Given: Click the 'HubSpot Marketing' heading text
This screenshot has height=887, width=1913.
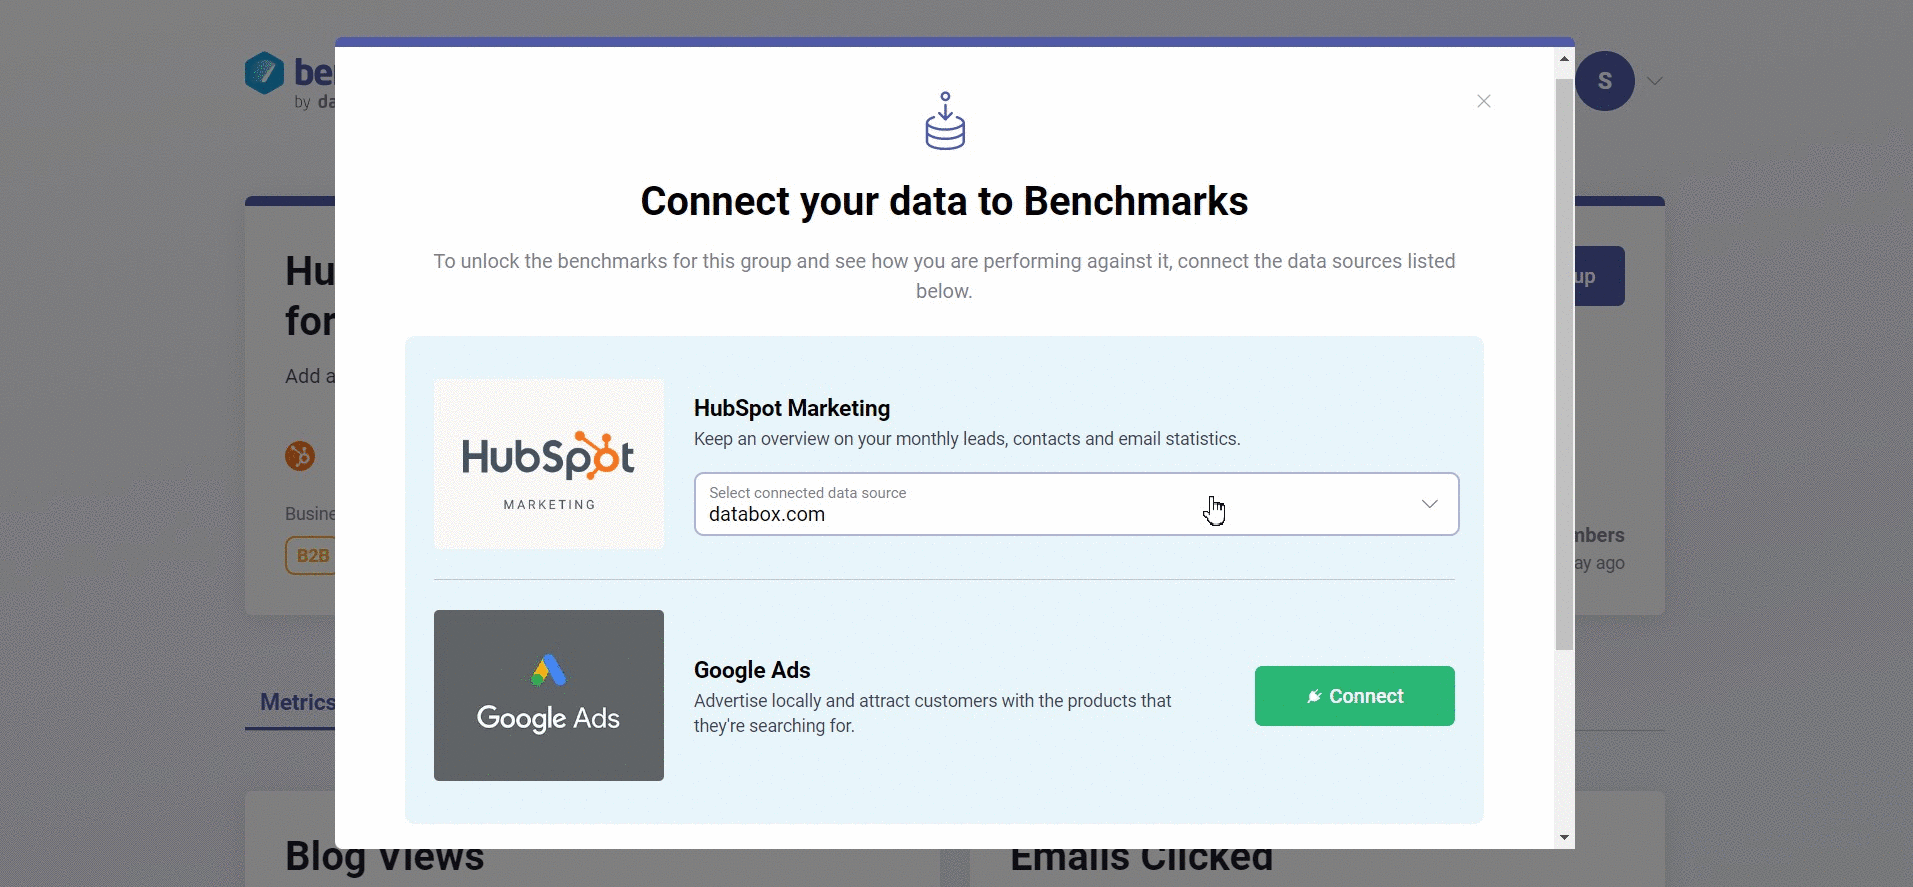Looking at the screenshot, I should (791, 408).
